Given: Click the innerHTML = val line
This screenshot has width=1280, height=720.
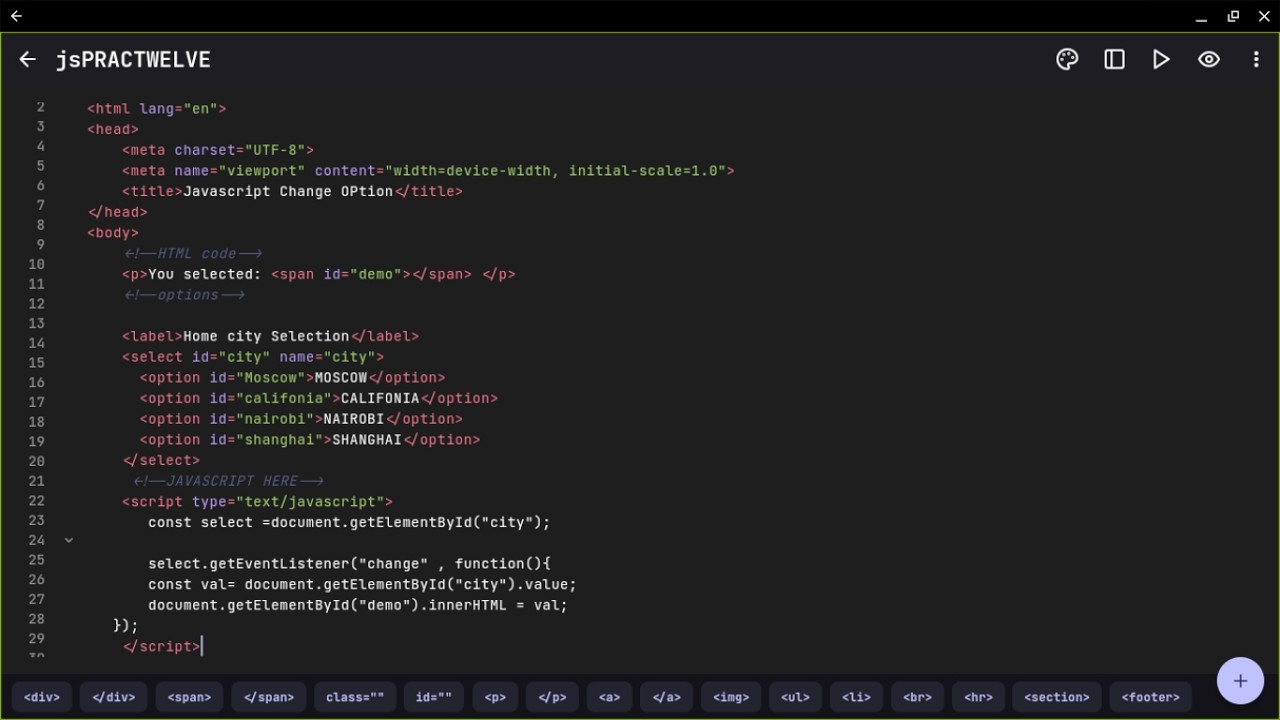Looking at the screenshot, I should point(358,605).
